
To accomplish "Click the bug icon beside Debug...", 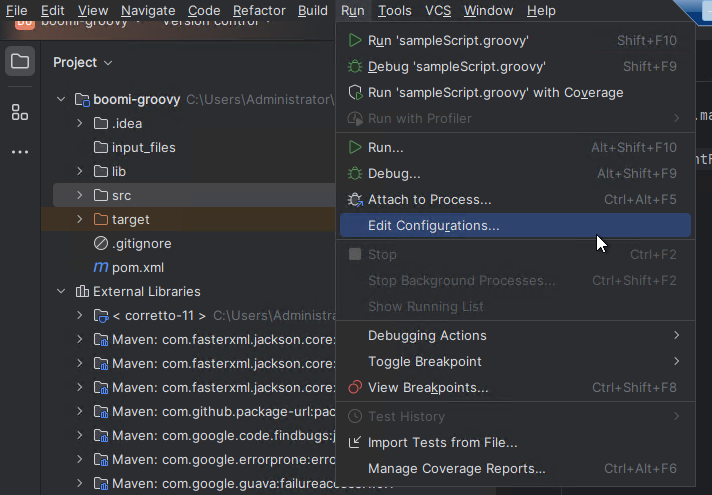I will click(x=355, y=173).
